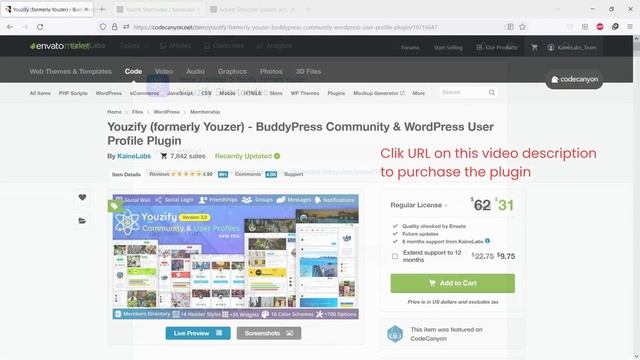Click the Youzify item preview image
Image resolution: width=640 pixels, height=360 pixels.
[236, 257]
